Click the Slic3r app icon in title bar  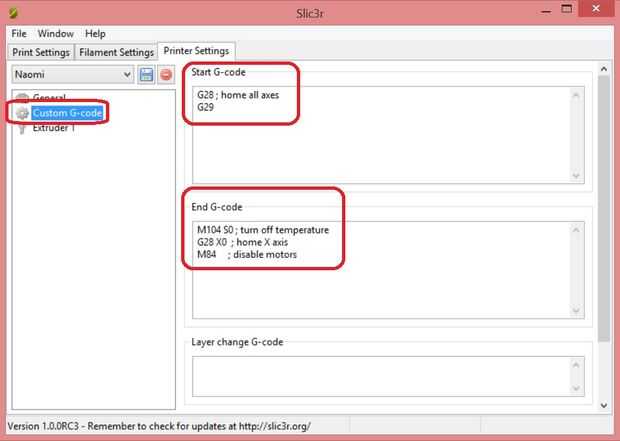point(13,13)
